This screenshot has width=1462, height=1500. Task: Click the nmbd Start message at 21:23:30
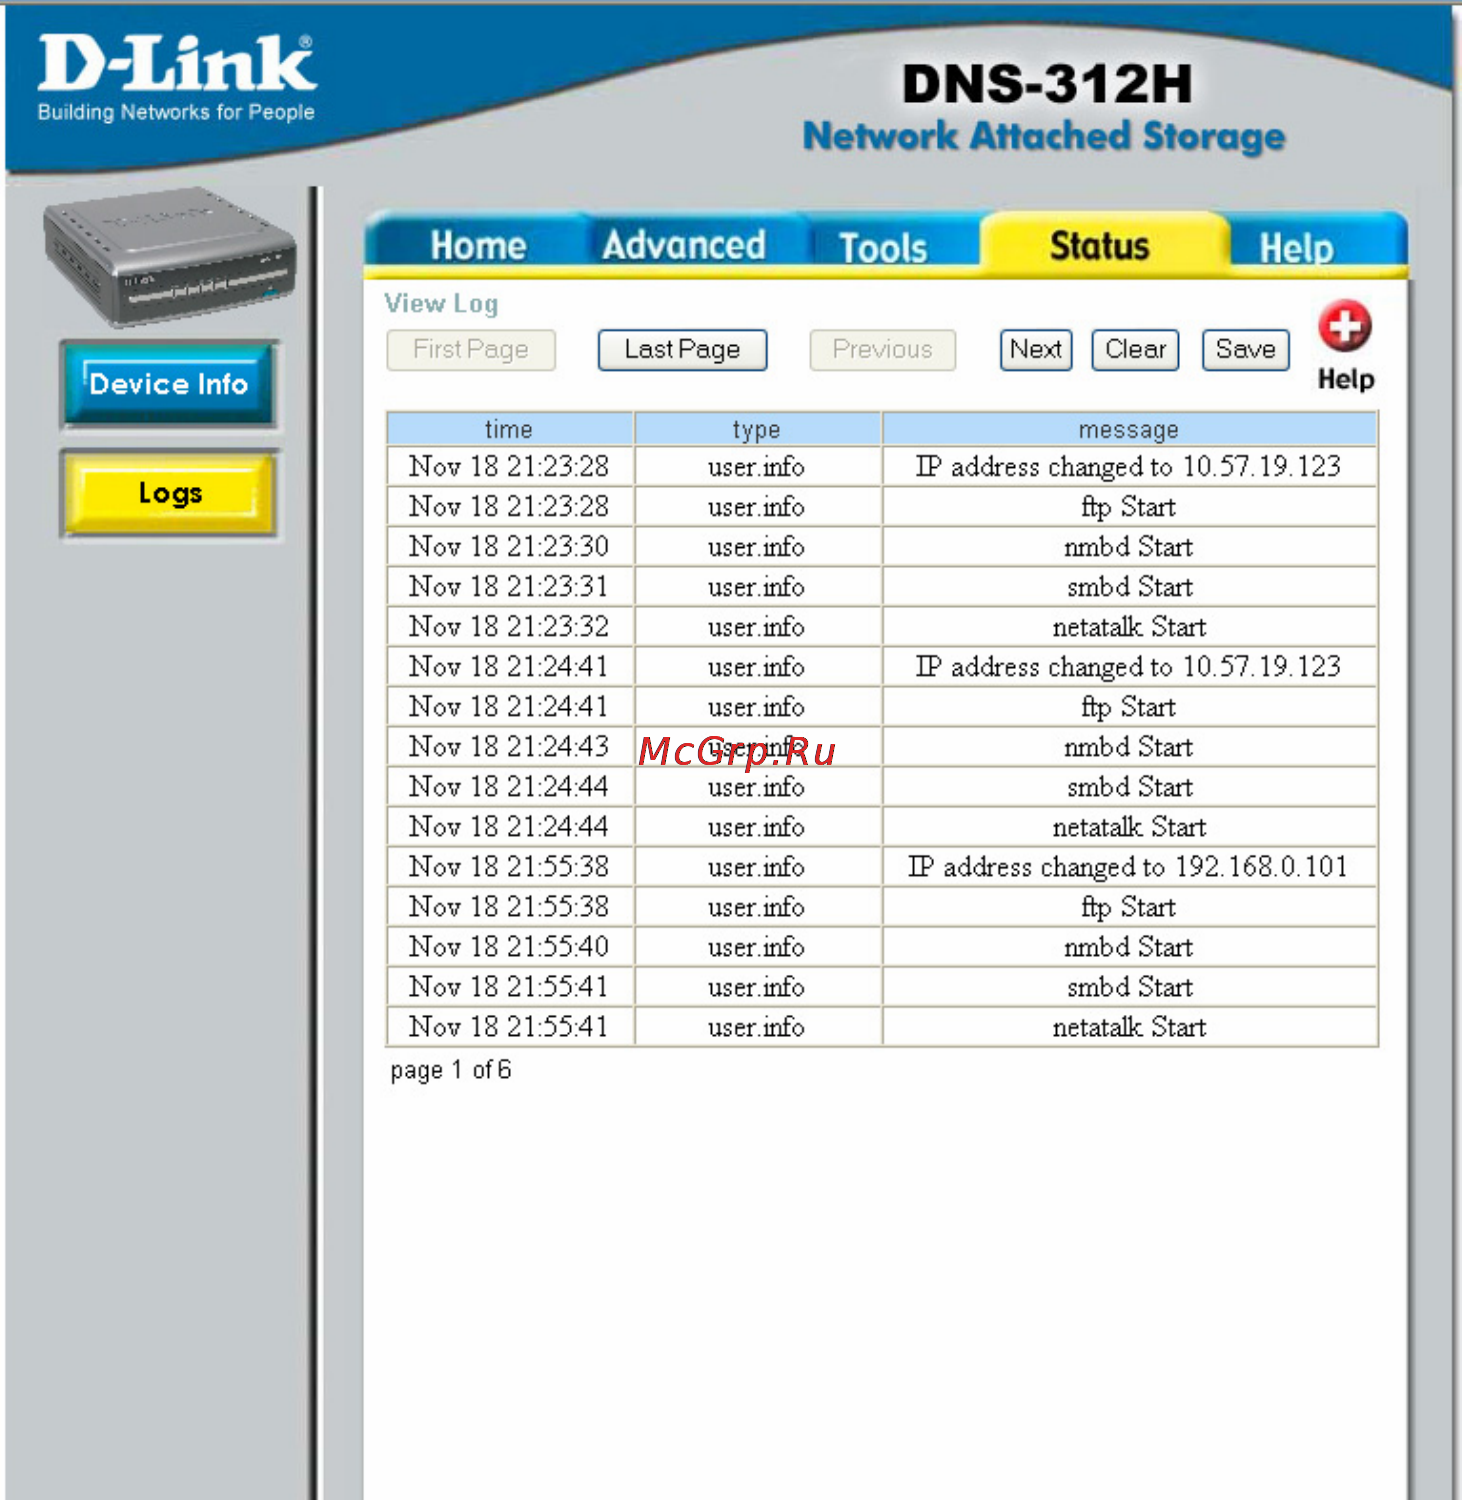point(1128,547)
